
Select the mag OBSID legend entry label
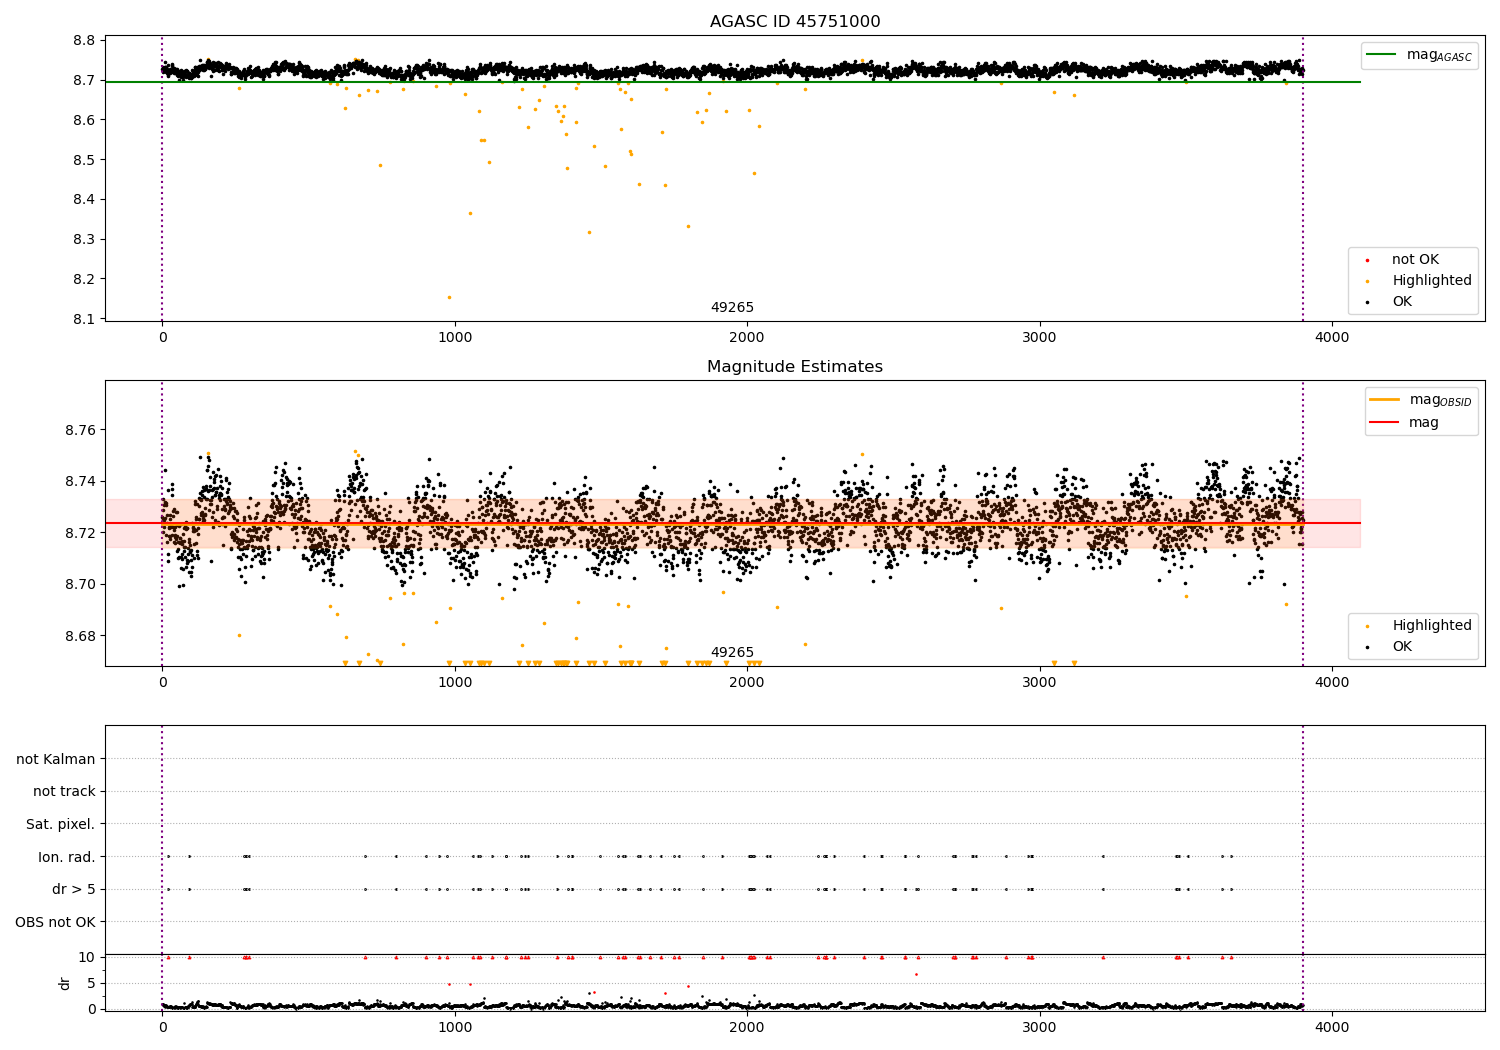click(x=1440, y=400)
